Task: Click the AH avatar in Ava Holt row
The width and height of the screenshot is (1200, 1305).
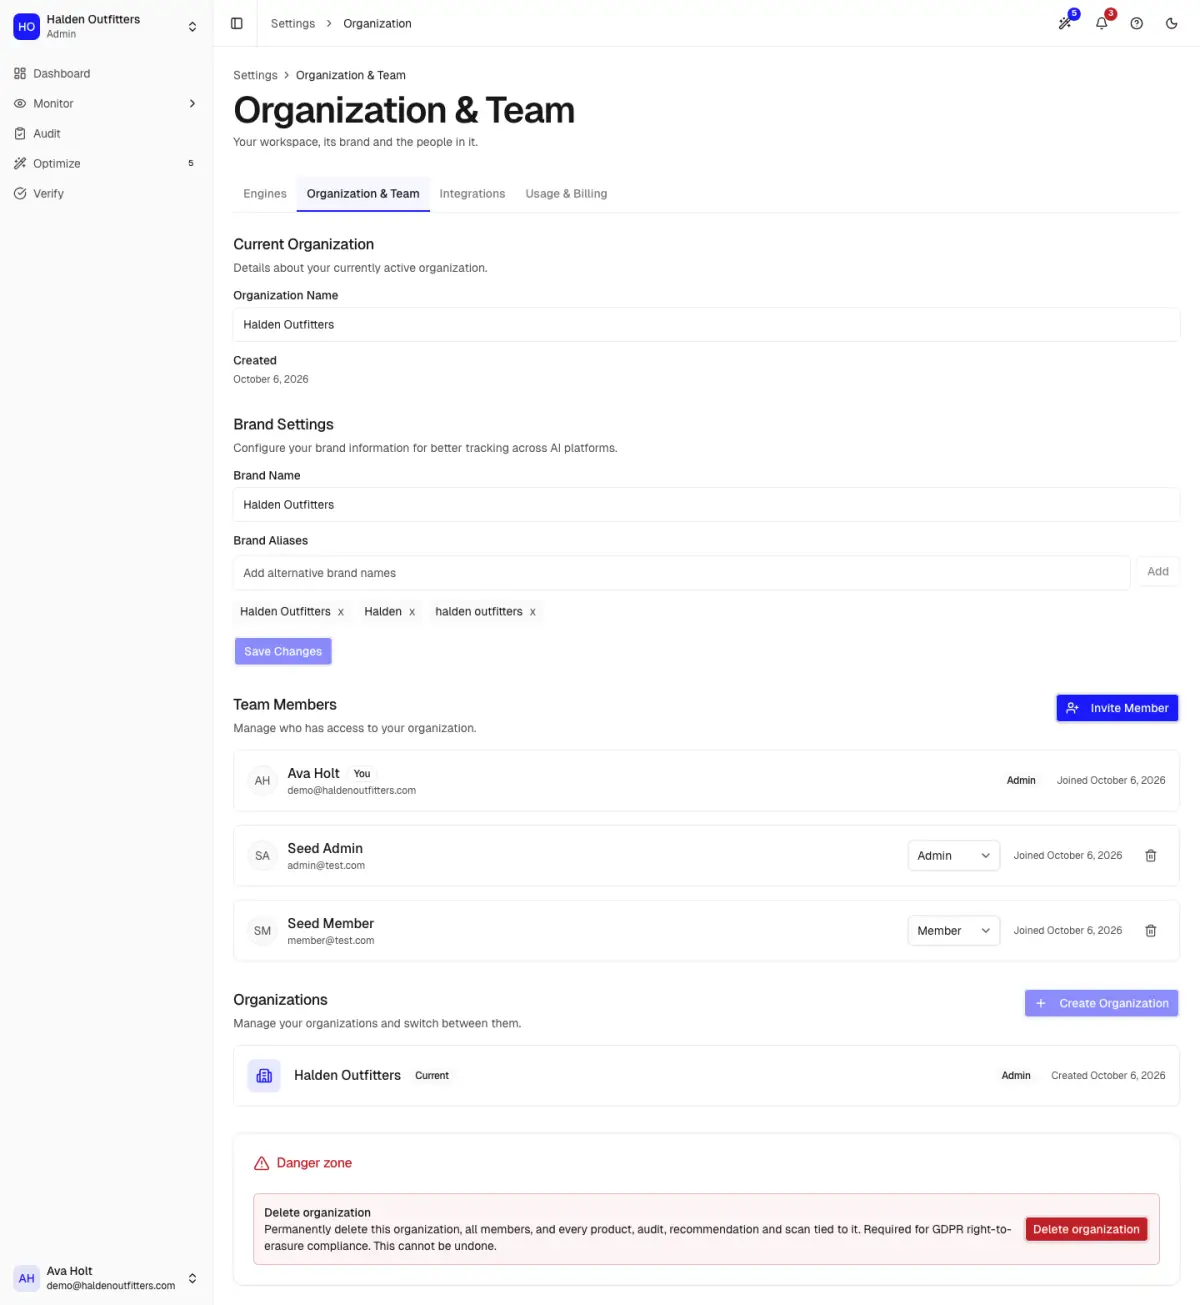Action: point(262,780)
